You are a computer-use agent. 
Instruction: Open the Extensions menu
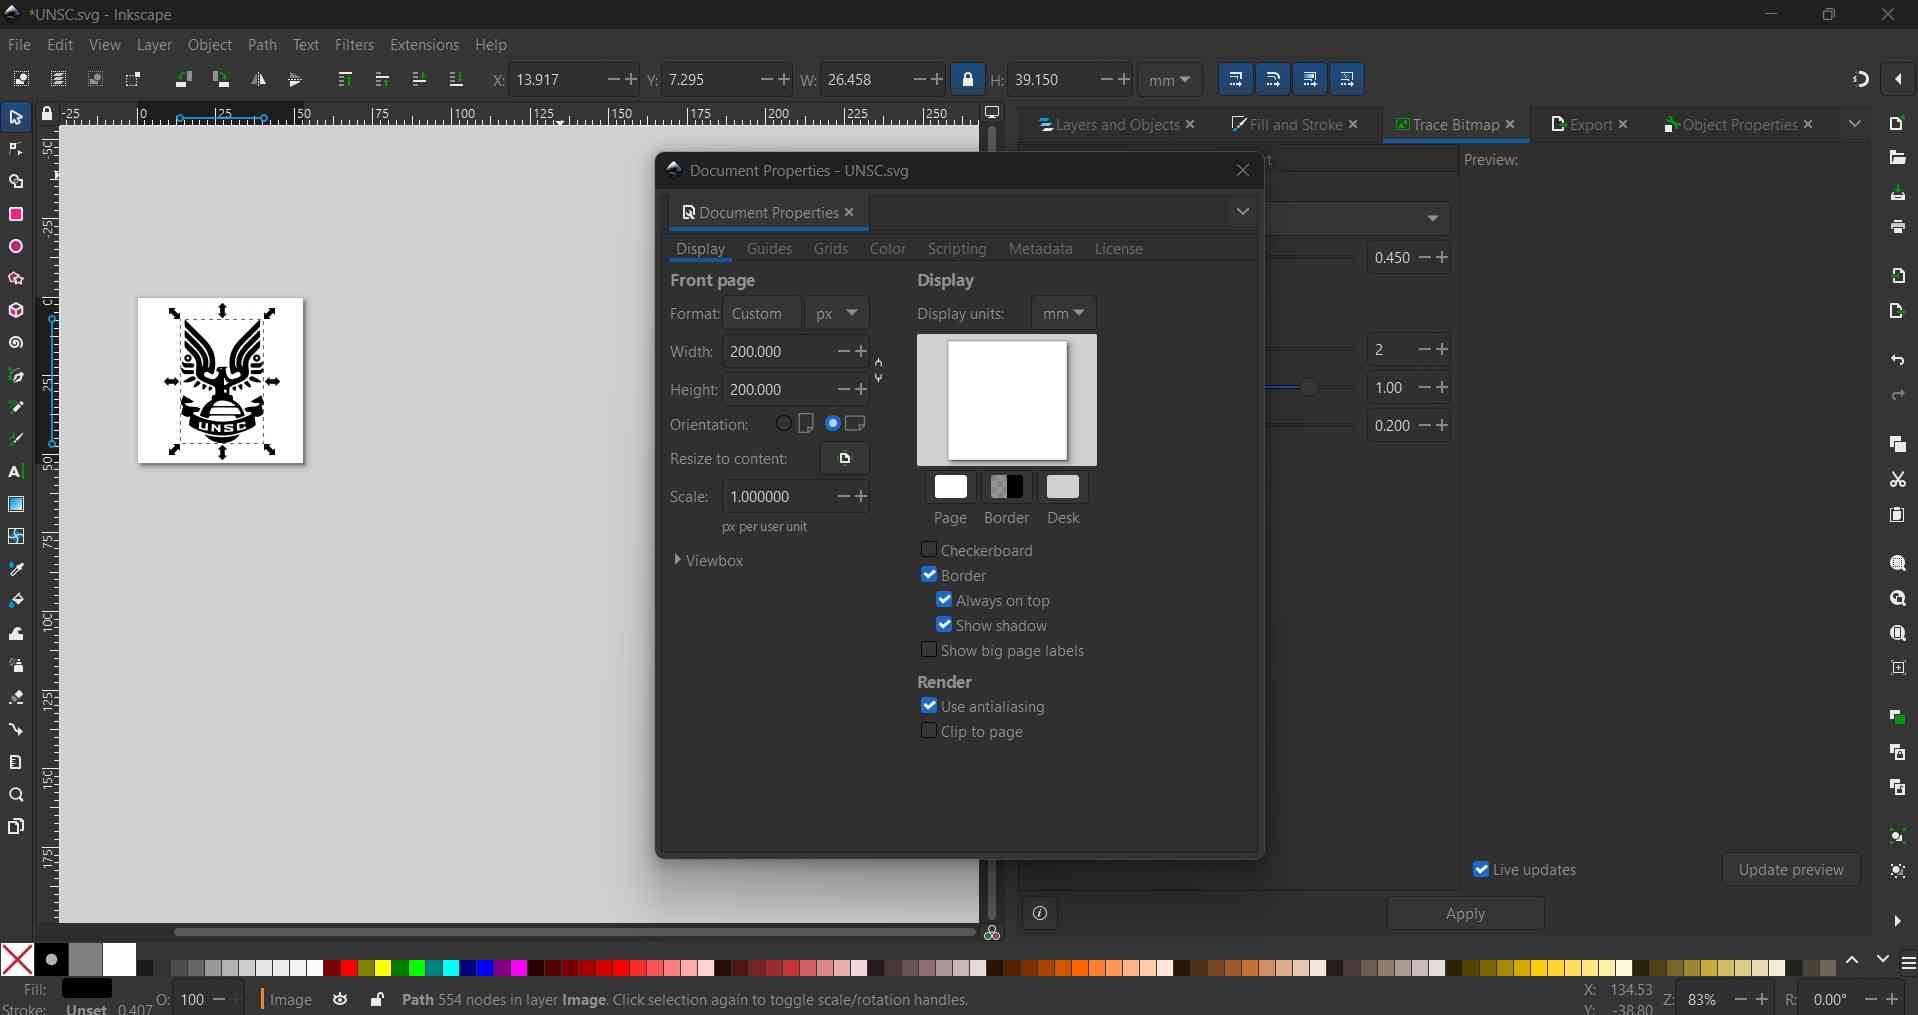click(x=424, y=45)
